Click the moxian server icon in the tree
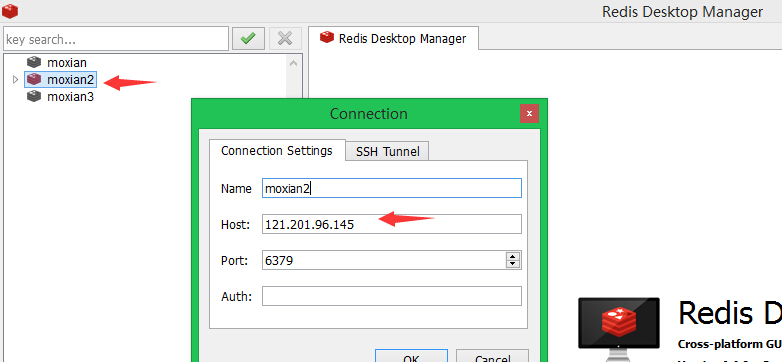 pos(34,62)
